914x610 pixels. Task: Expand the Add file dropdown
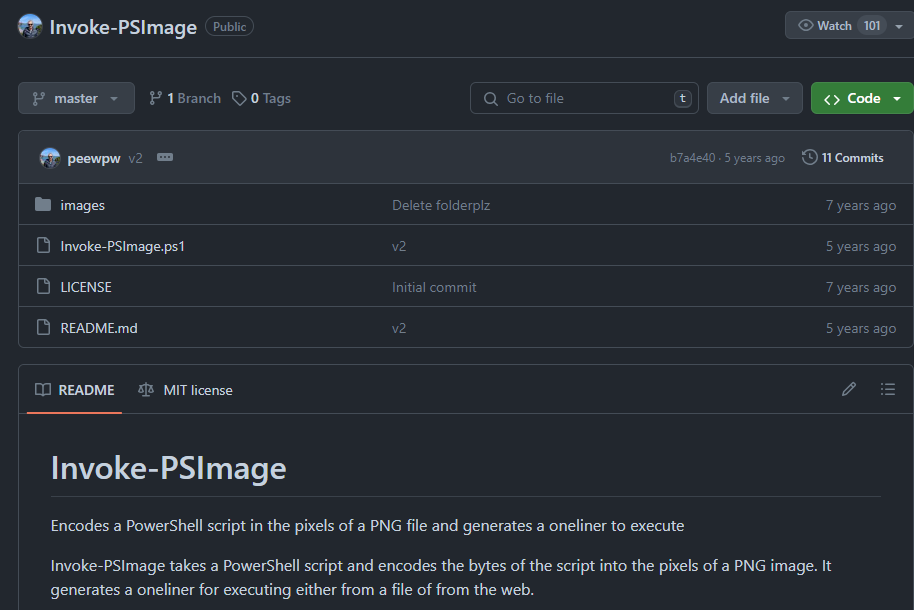point(755,98)
